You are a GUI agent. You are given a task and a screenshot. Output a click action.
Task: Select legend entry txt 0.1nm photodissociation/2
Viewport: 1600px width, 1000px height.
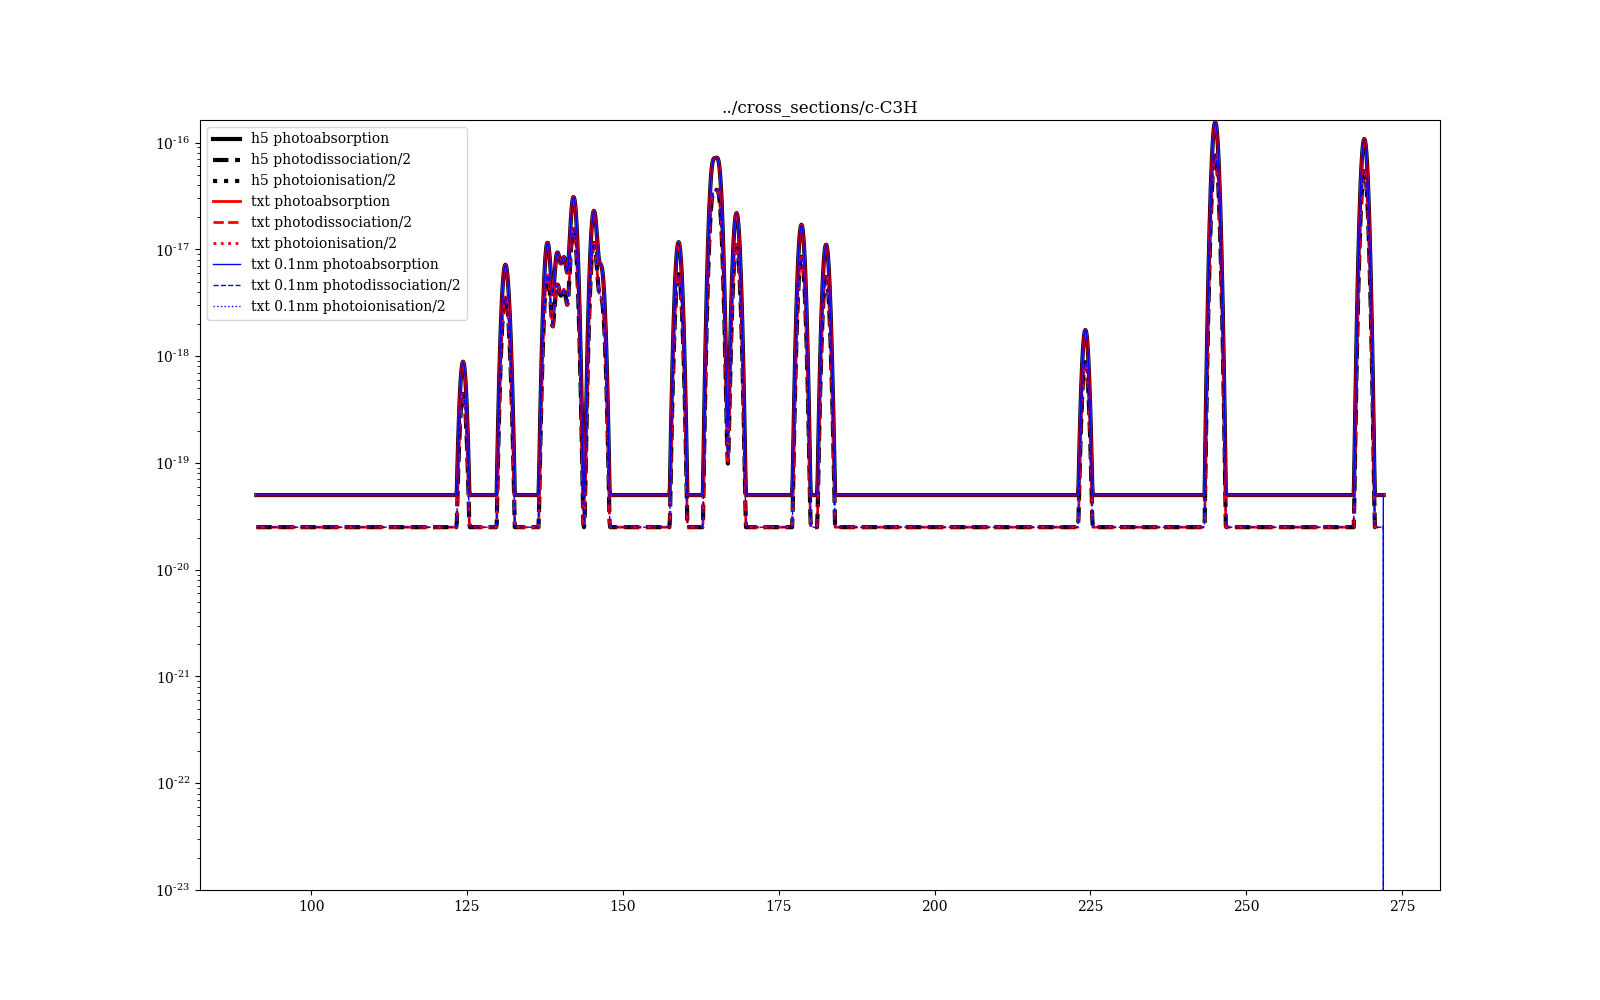[x=336, y=285]
